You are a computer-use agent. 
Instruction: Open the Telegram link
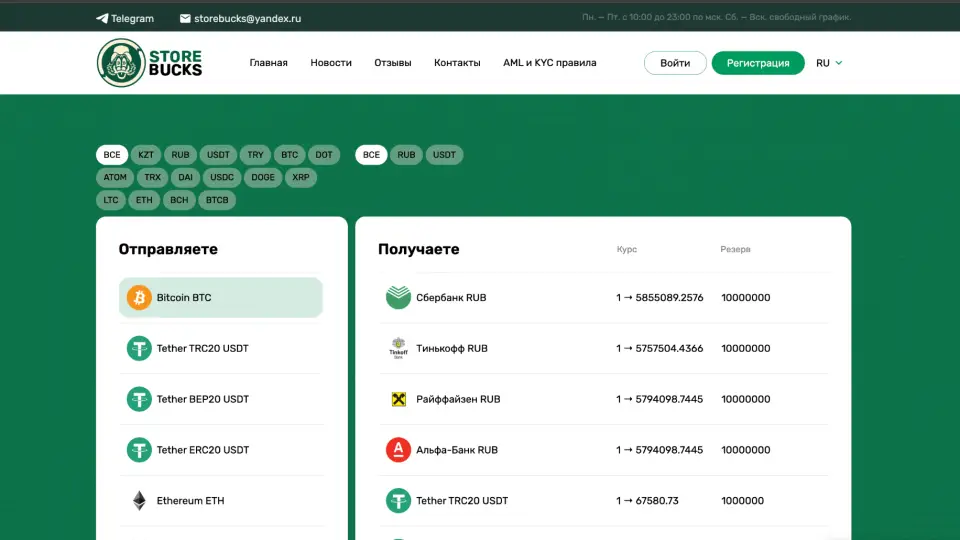pos(125,18)
